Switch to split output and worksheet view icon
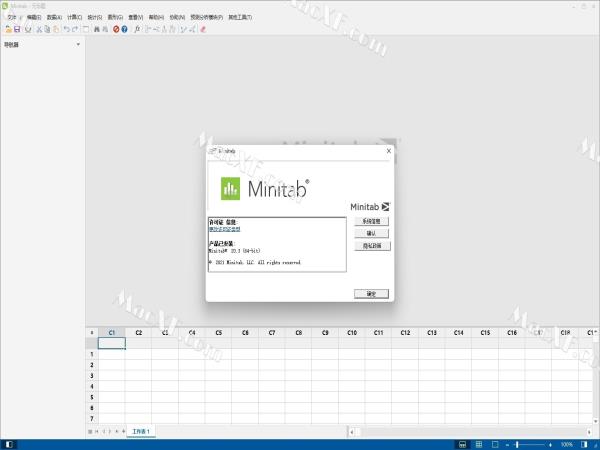The image size is (600, 450). tap(462, 445)
